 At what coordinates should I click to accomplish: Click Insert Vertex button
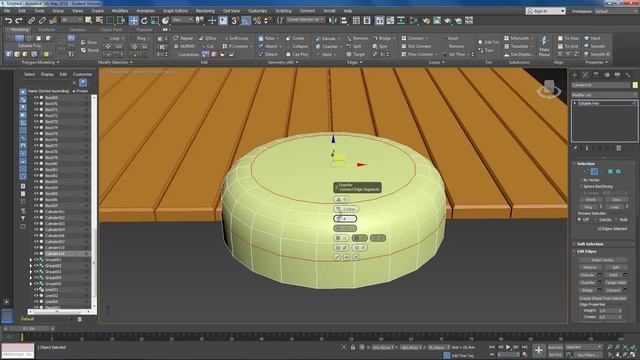click(602, 260)
